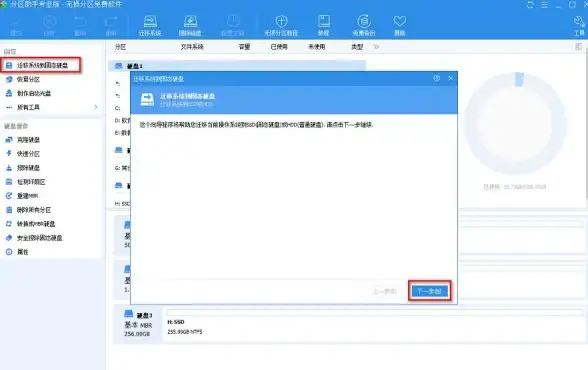Image resolution: width=588 pixels, height=370 pixels.
Task: Click the Used (已使用) column header
Action: pos(279,47)
